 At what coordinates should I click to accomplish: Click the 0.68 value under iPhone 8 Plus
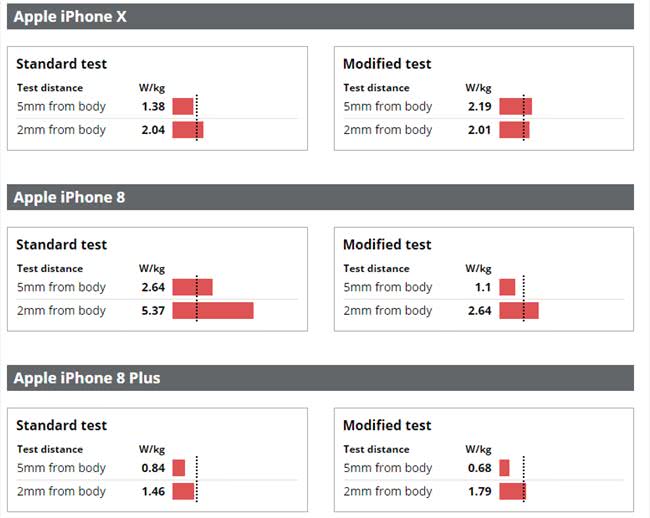point(480,468)
